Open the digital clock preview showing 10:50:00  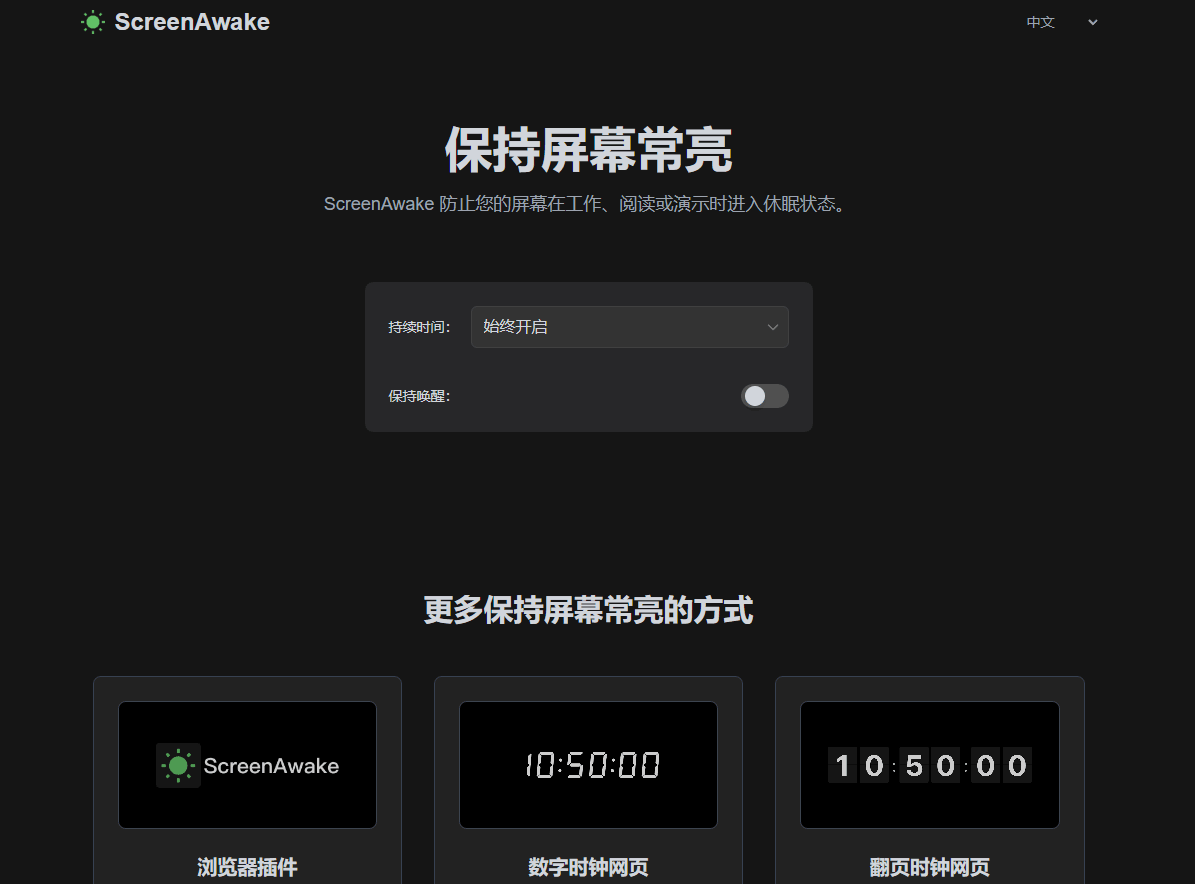click(x=588, y=765)
